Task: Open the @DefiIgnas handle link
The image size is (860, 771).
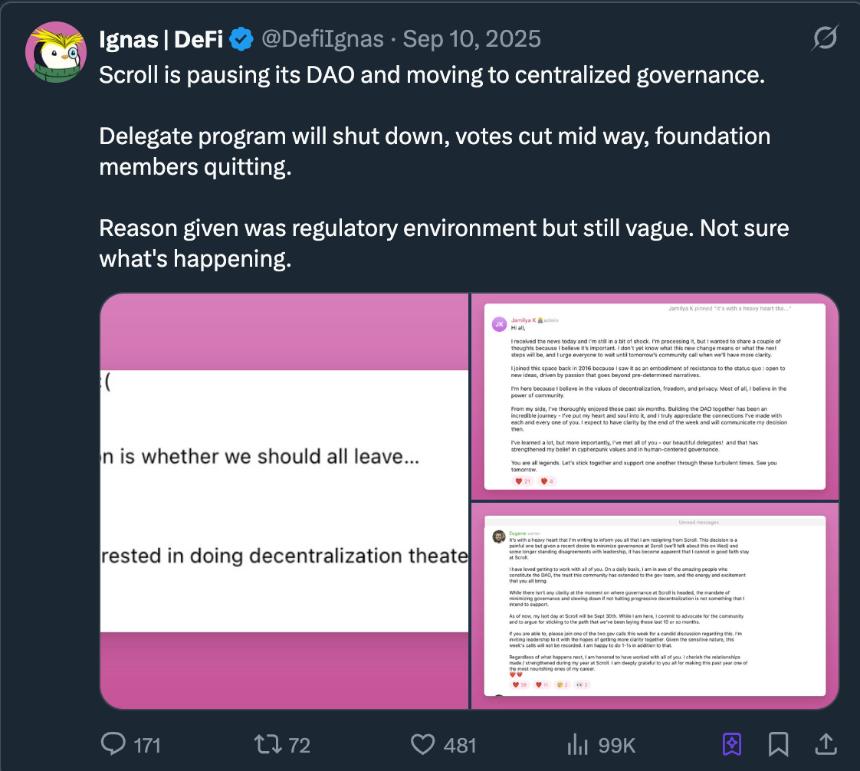Action: click(322, 39)
